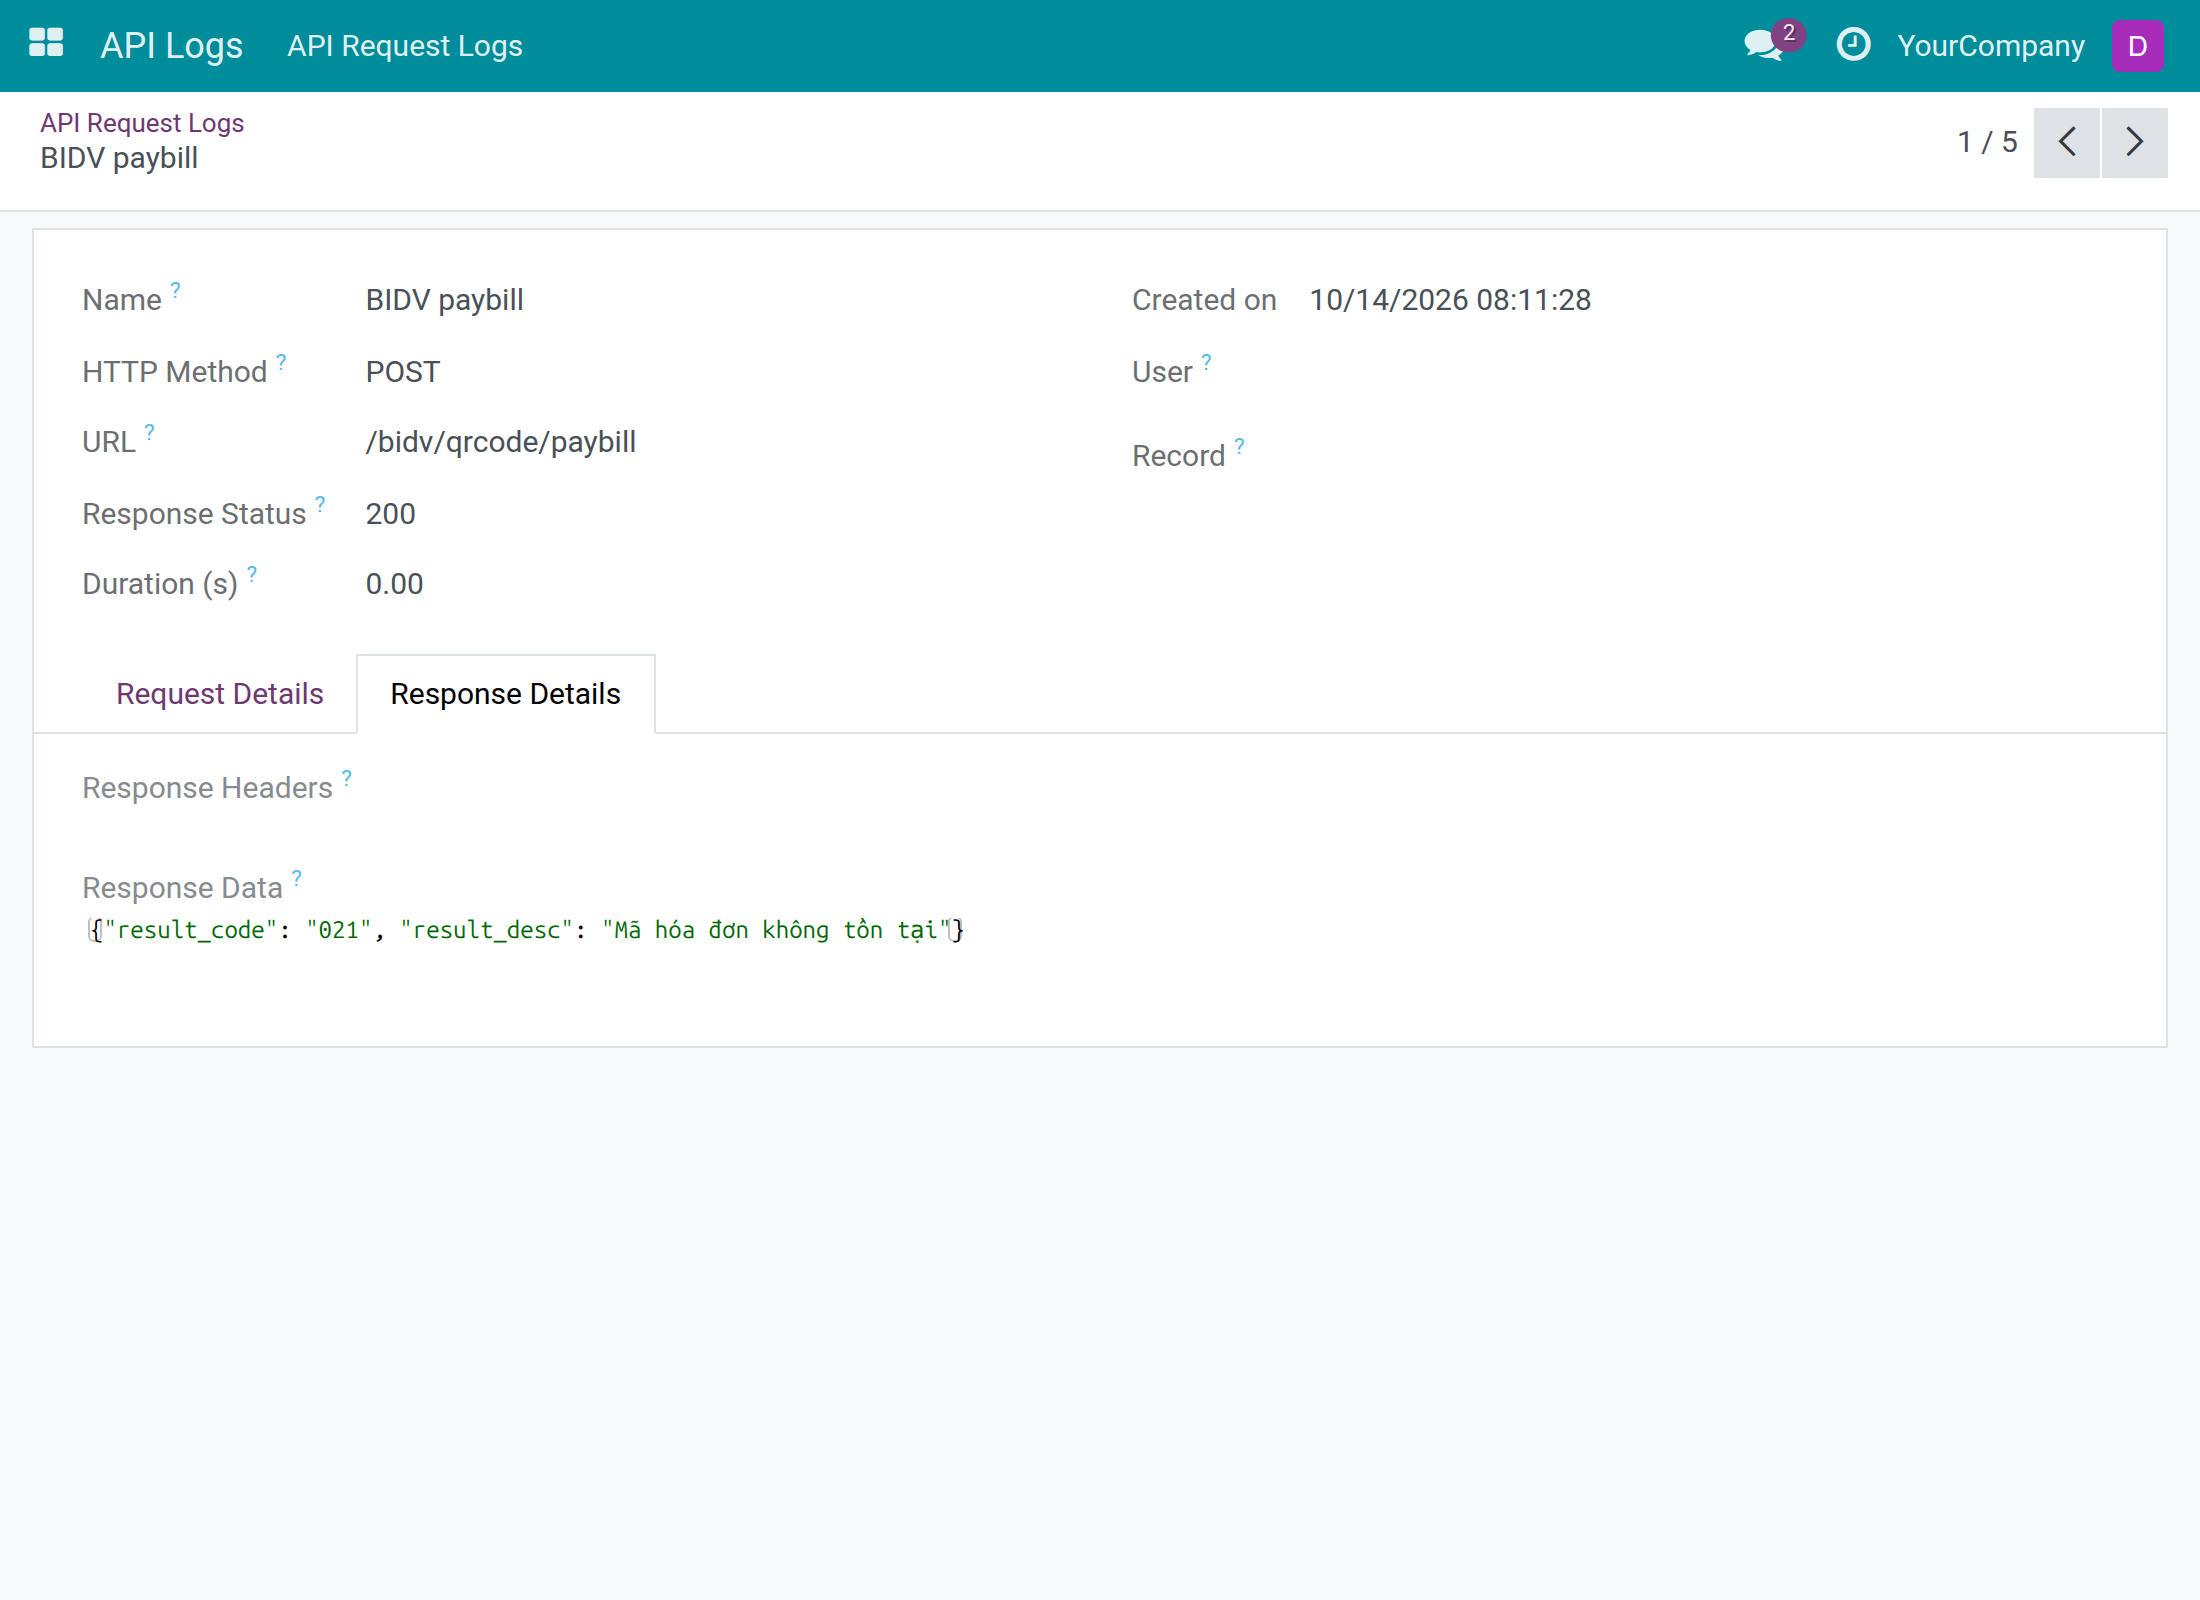
Task: Open YourCompany company switcher
Action: (1991, 46)
